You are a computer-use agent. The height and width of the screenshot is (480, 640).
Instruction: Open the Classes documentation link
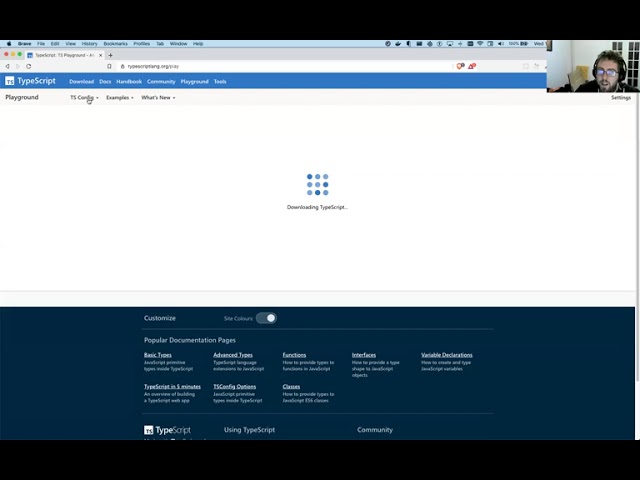[x=291, y=387]
